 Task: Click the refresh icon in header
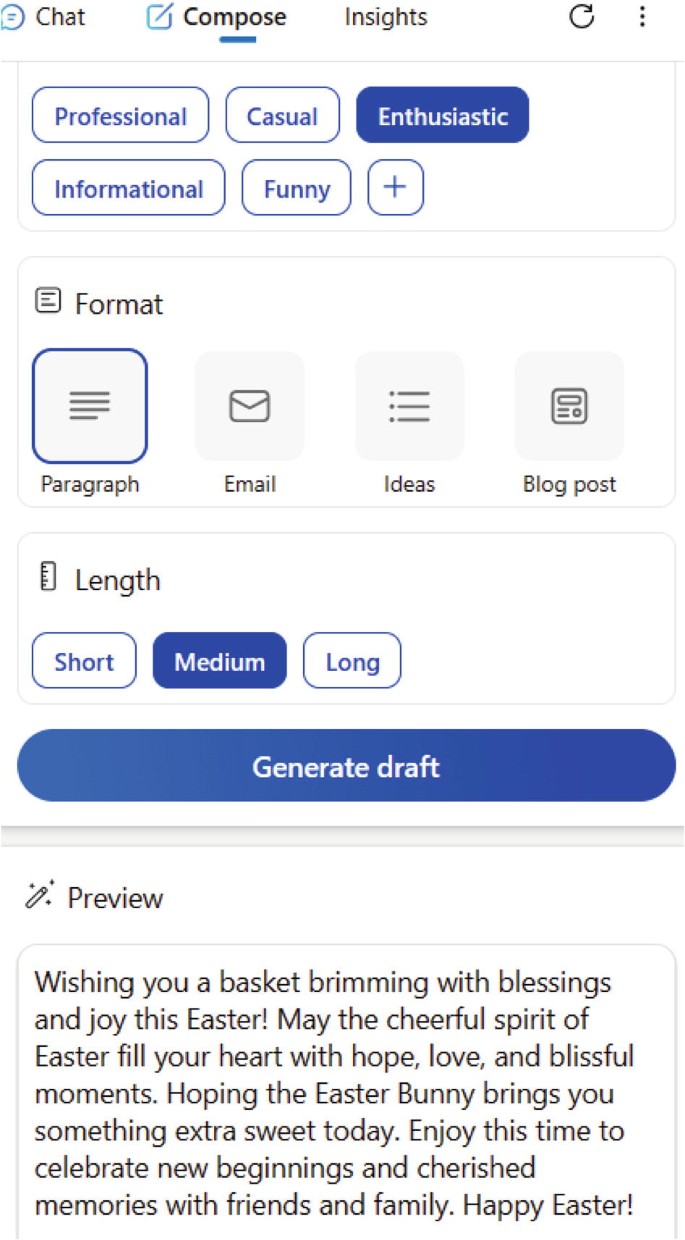coord(581,16)
